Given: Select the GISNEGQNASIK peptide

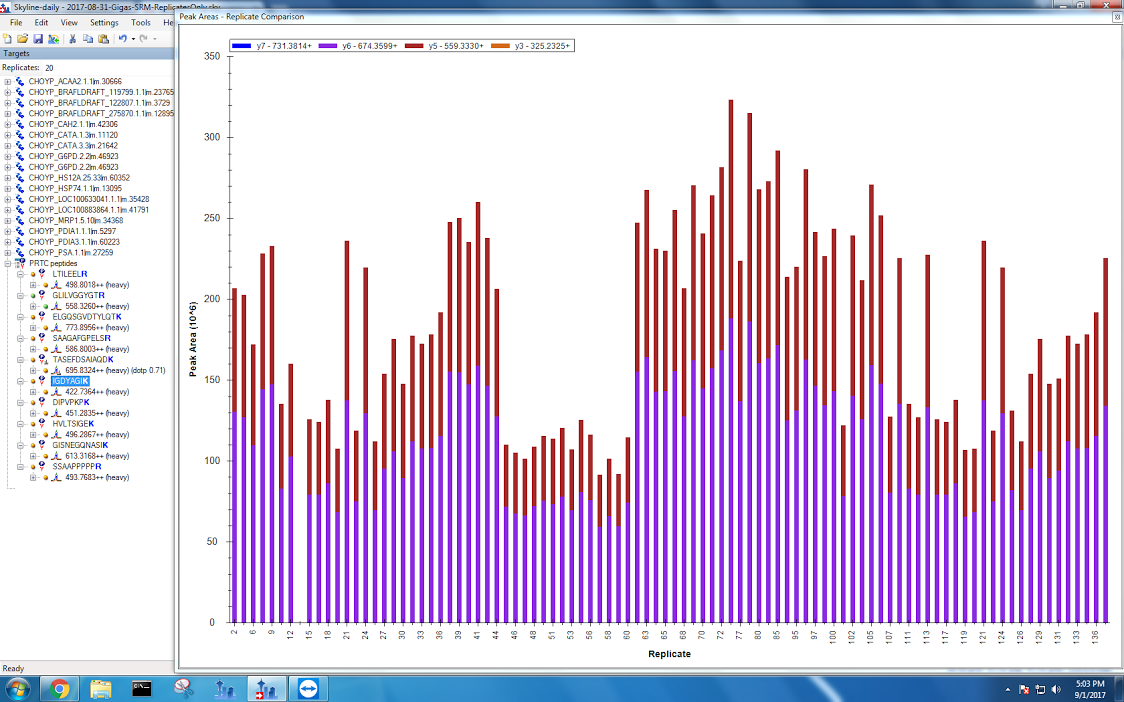Looking at the screenshot, I should (80, 445).
